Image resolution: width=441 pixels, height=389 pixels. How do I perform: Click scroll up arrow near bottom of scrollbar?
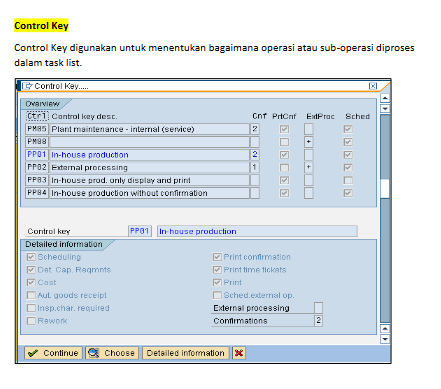(385, 328)
